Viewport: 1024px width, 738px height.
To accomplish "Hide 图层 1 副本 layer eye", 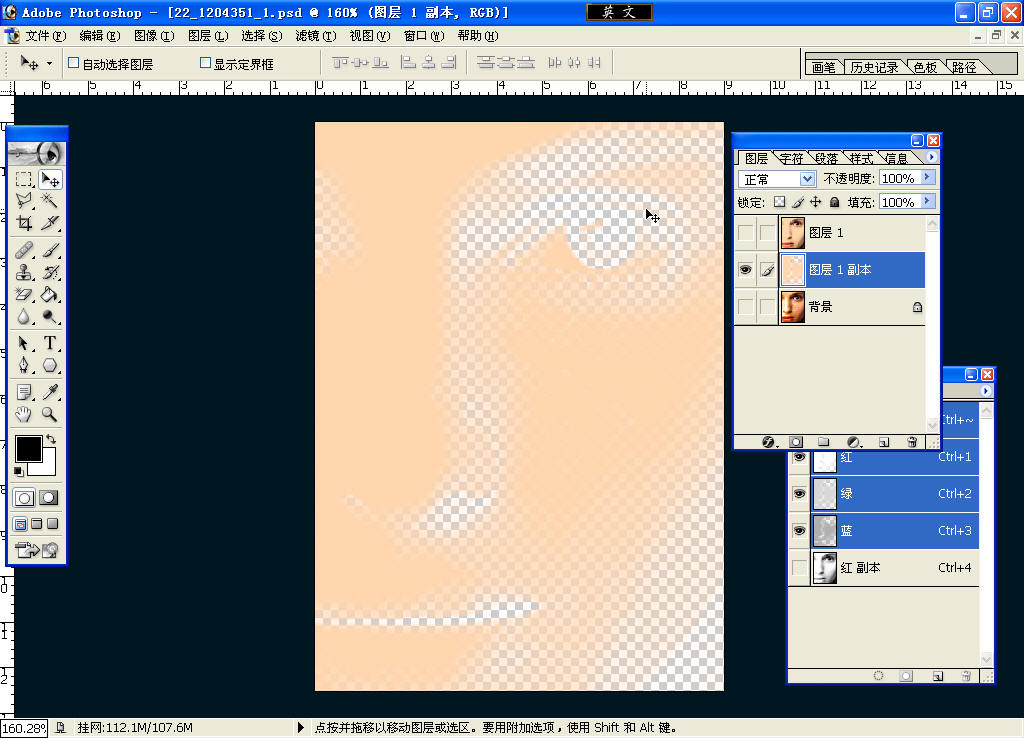I will (x=745, y=270).
